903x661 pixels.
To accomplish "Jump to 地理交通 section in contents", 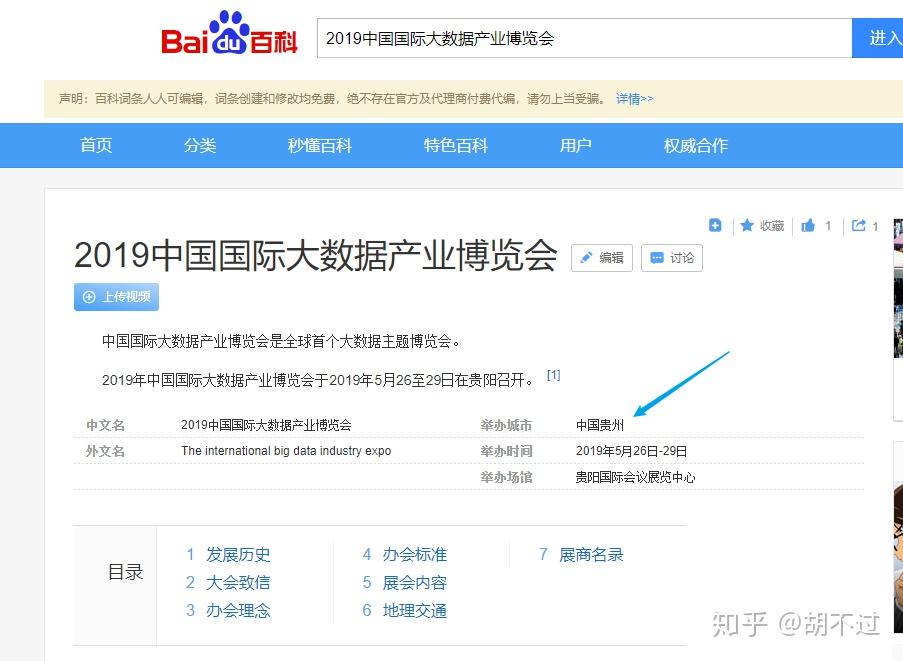I will pyautogui.click(x=415, y=610).
